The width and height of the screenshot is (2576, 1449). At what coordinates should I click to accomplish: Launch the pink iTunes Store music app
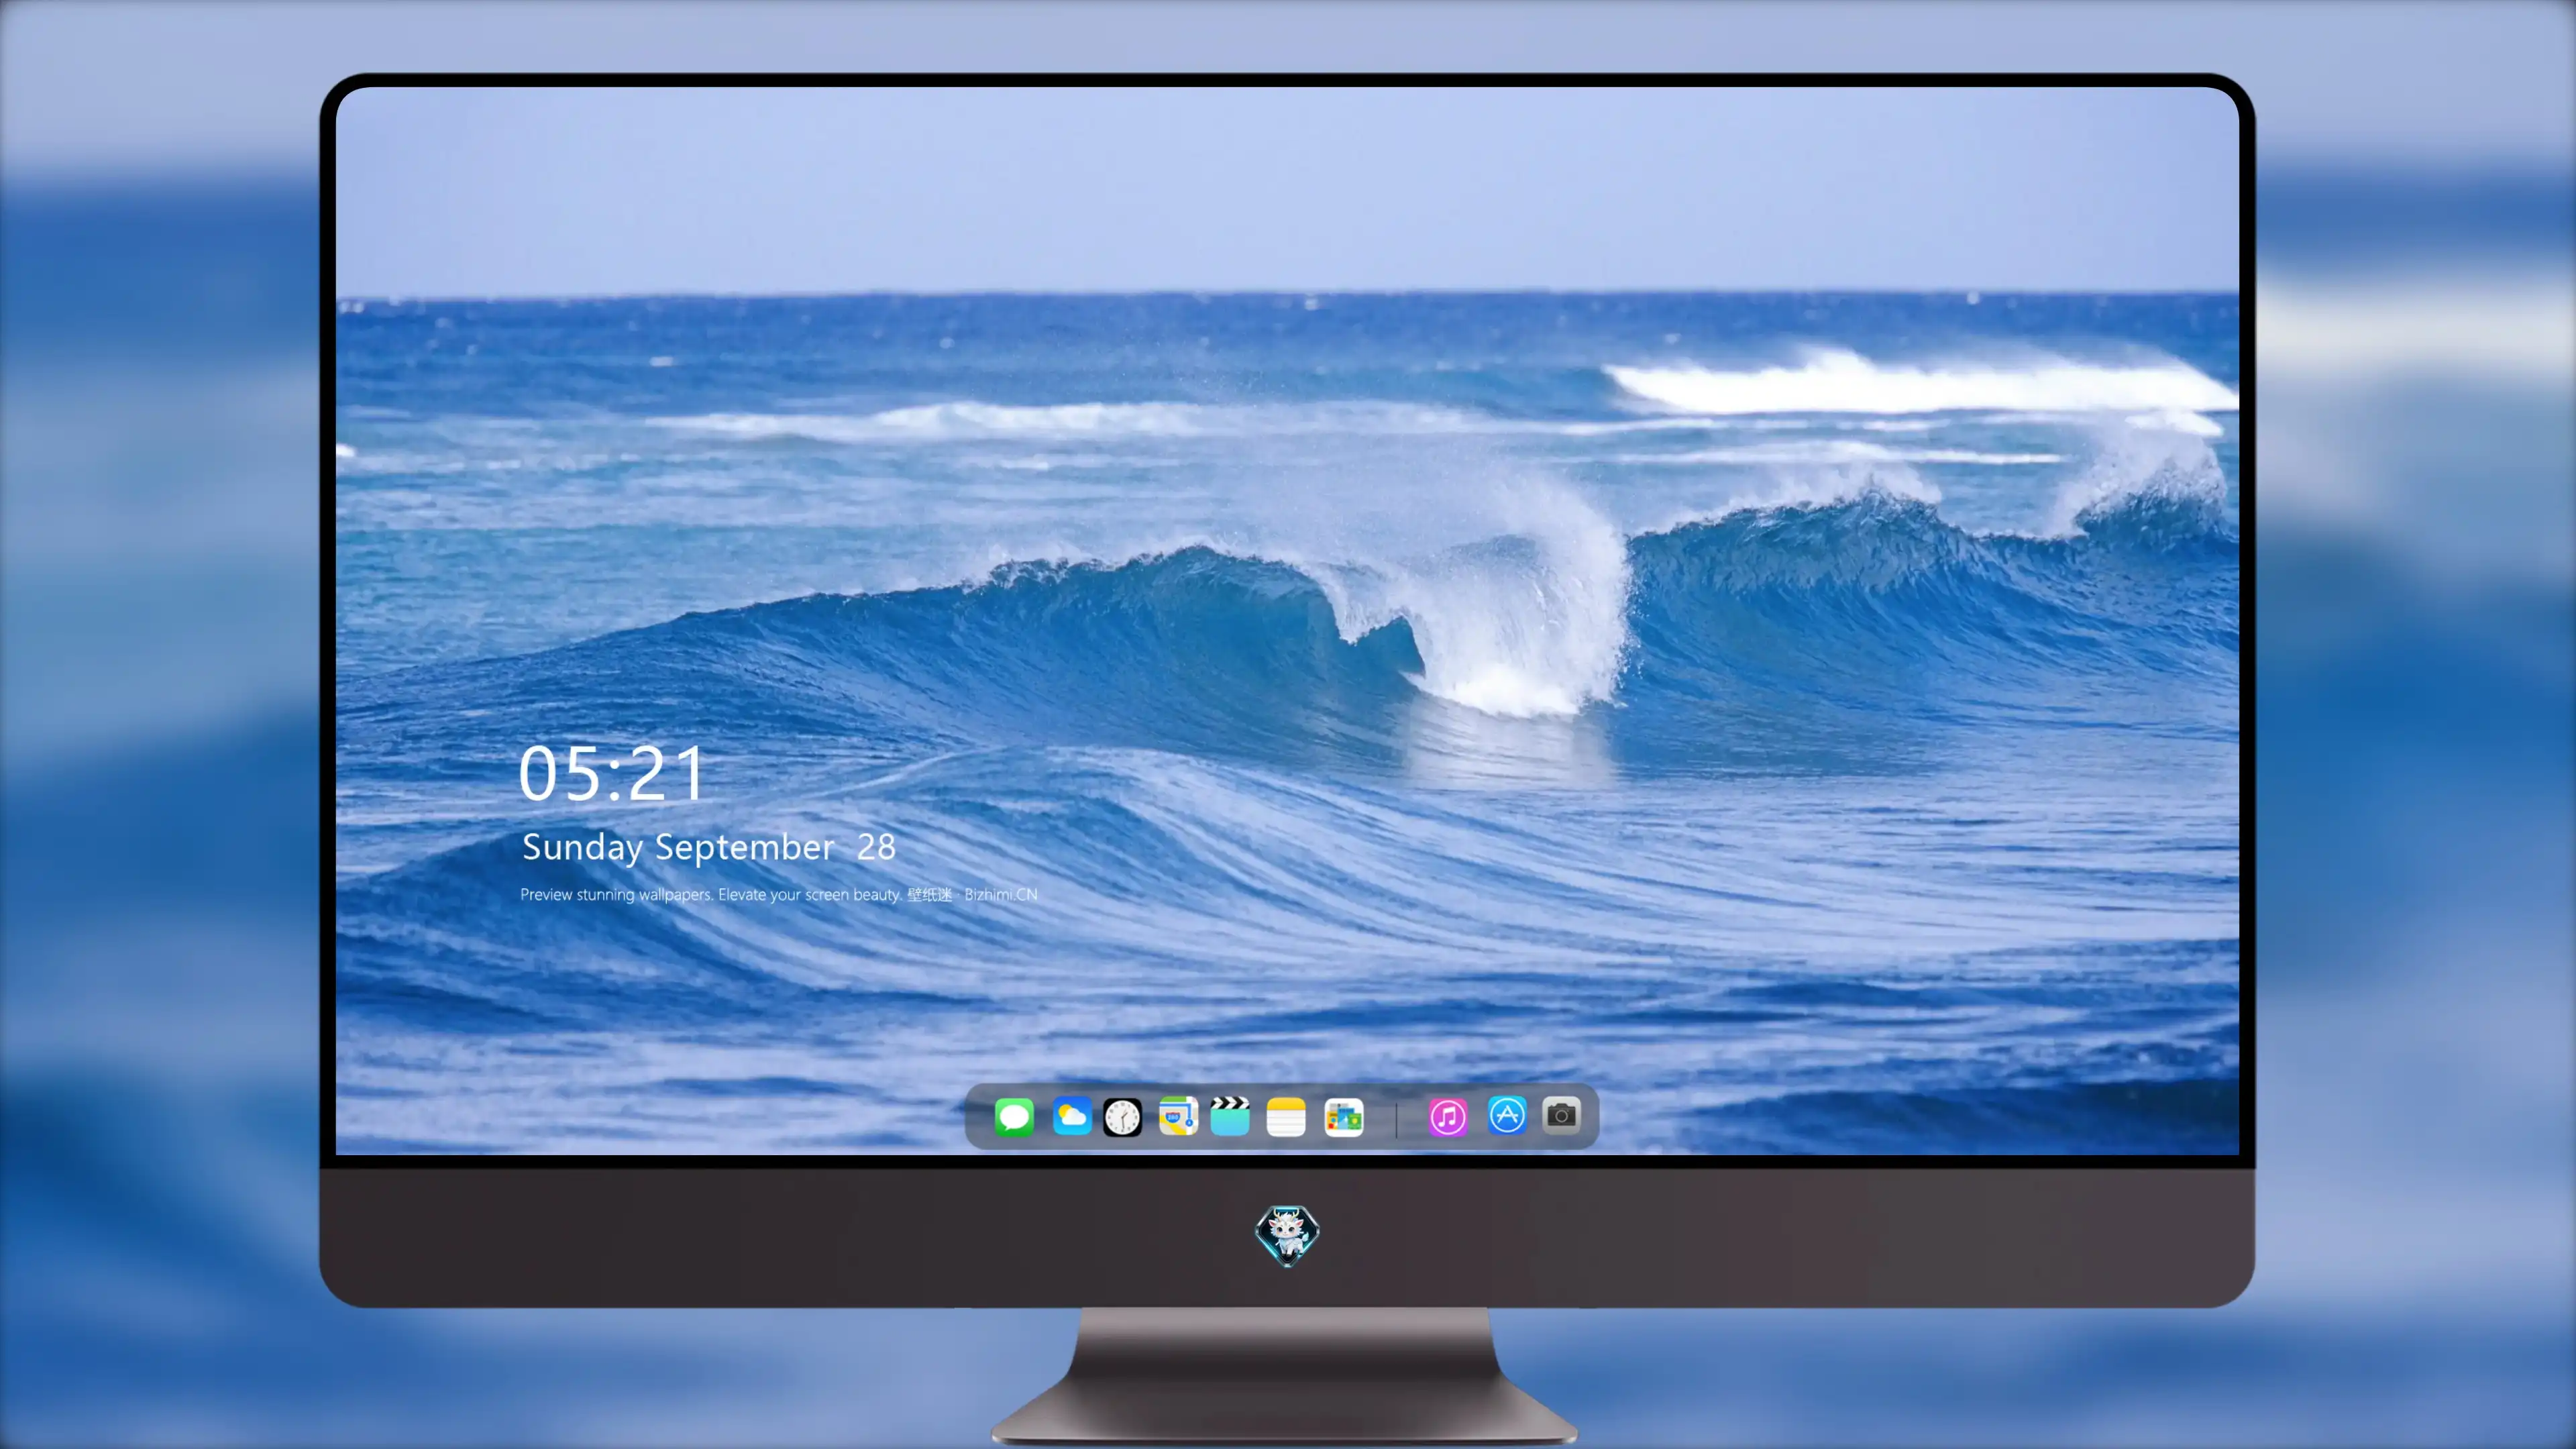coord(1448,1117)
